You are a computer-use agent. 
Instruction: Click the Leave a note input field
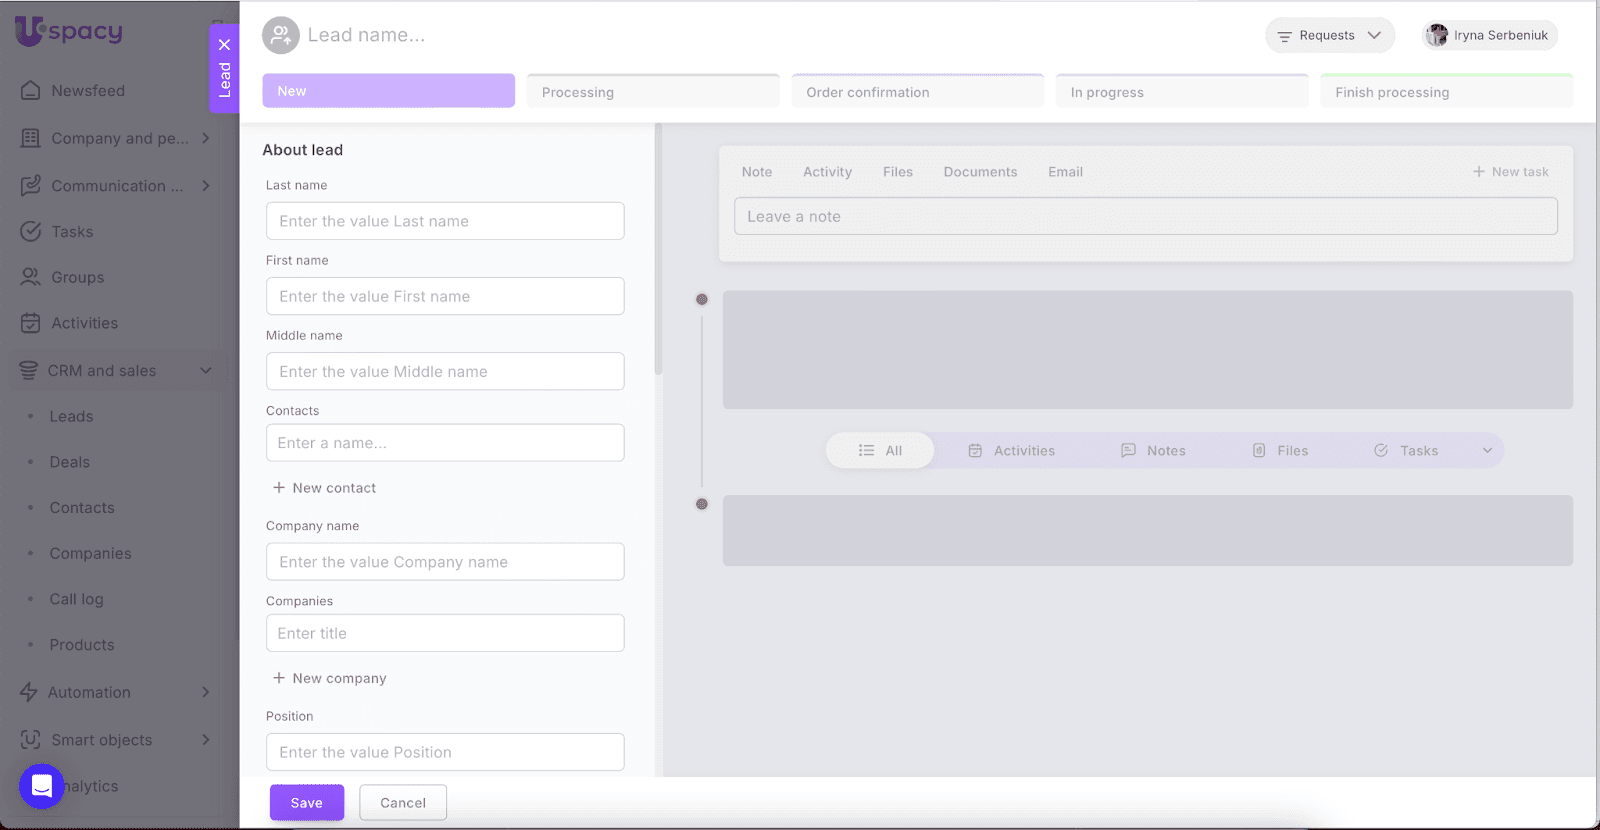pos(1145,216)
